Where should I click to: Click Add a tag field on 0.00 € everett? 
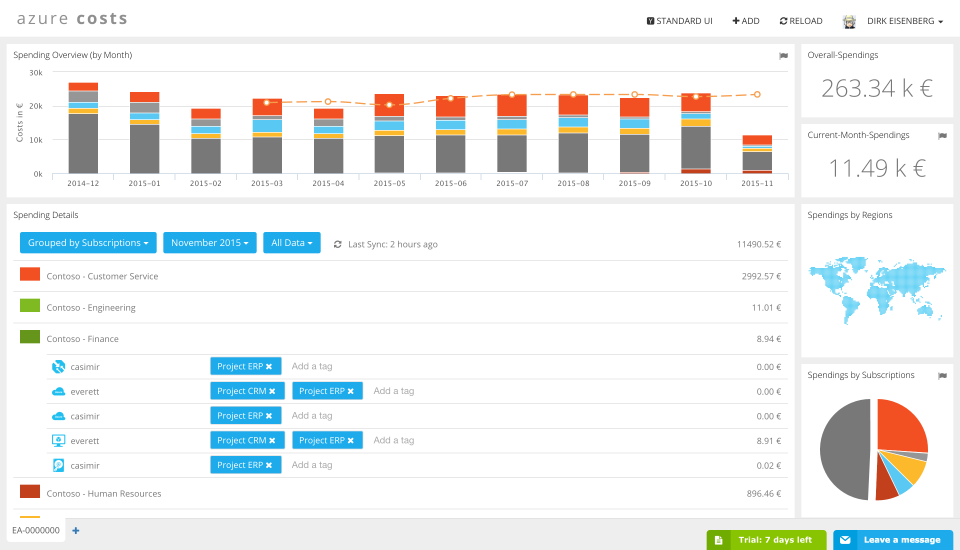click(x=394, y=391)
